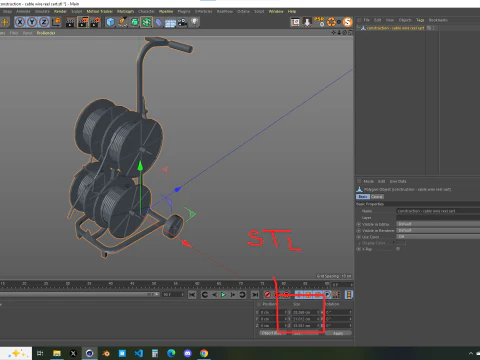Go to next key button
Image resolution: width=480 pixels, height=360 pixels.
[242, 295]
